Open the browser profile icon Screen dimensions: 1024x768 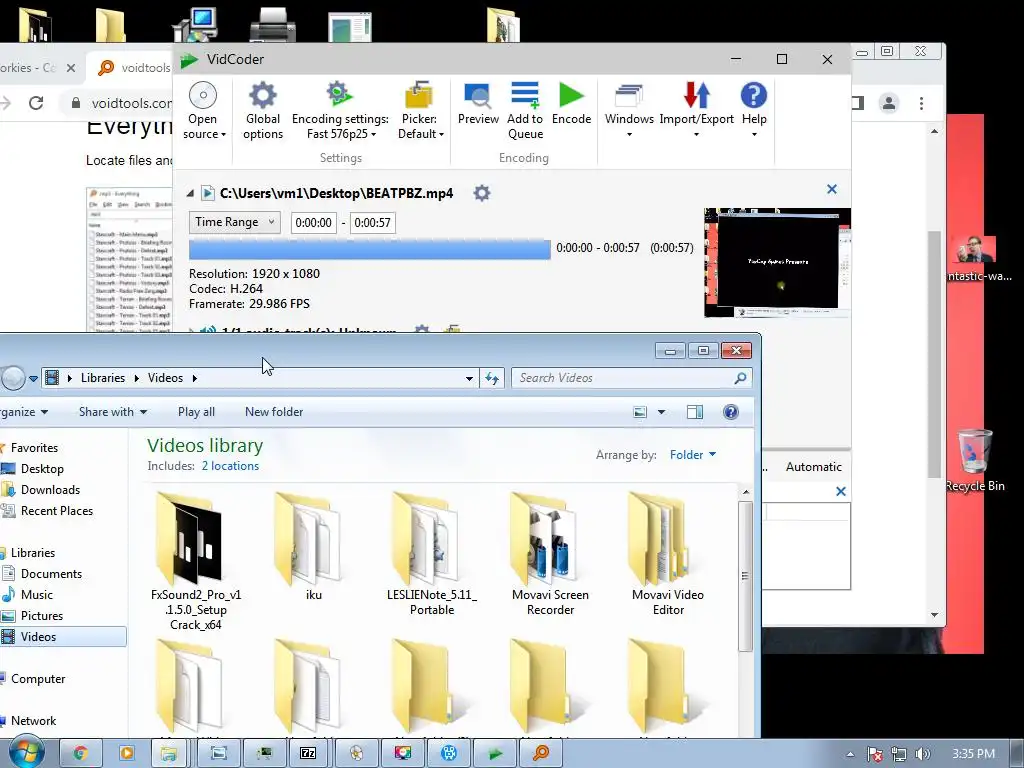[889, 103]
